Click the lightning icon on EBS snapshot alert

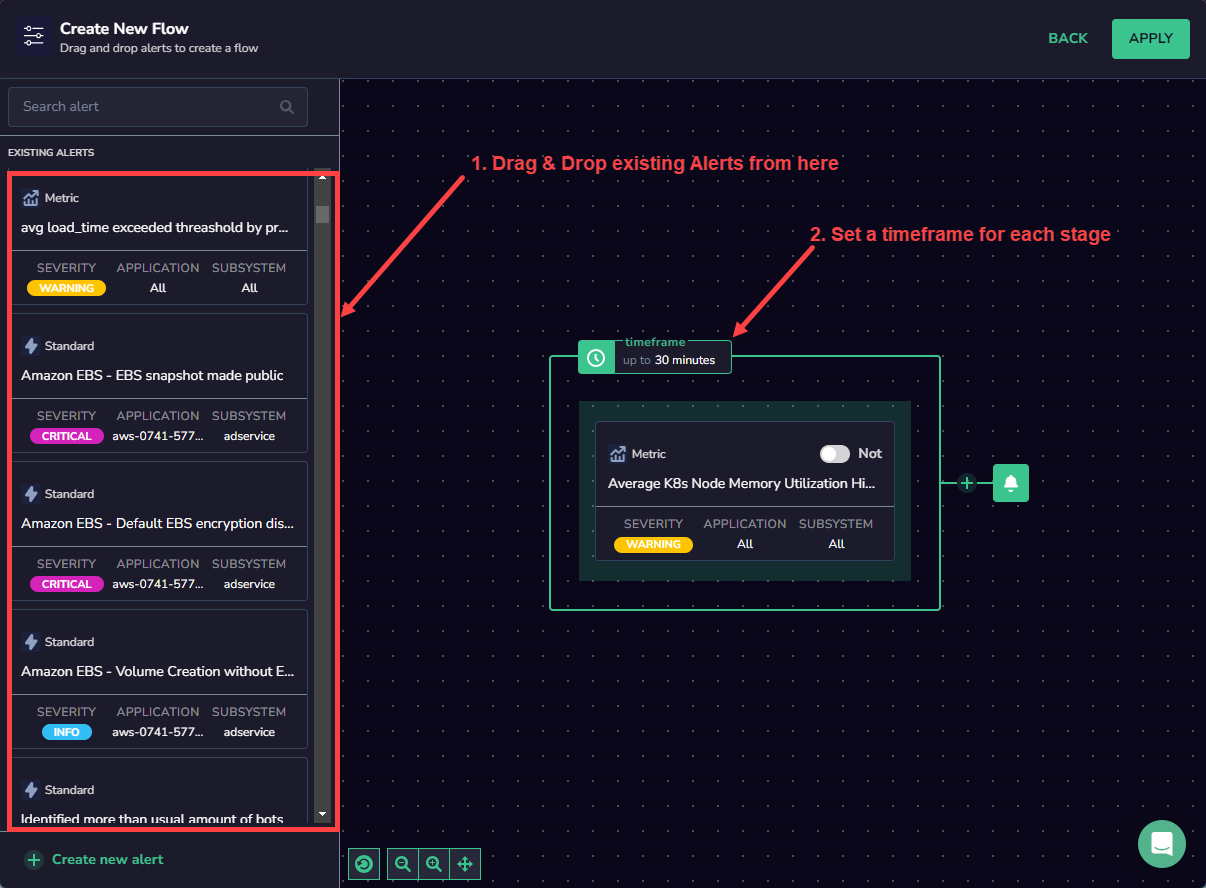click(x=31, y=346)
